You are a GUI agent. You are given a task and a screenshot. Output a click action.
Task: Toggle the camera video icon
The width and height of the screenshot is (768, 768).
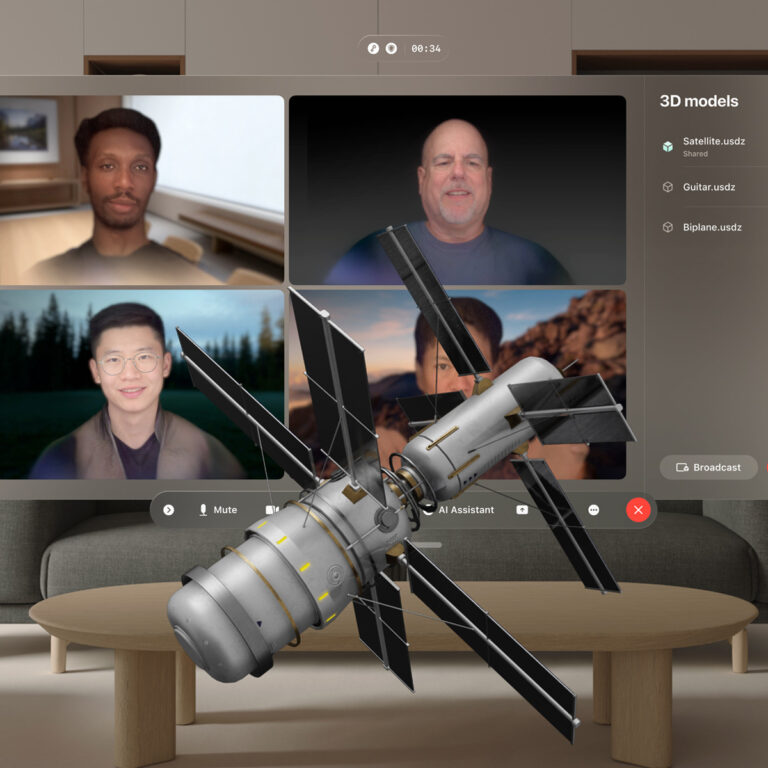point(270,510)
